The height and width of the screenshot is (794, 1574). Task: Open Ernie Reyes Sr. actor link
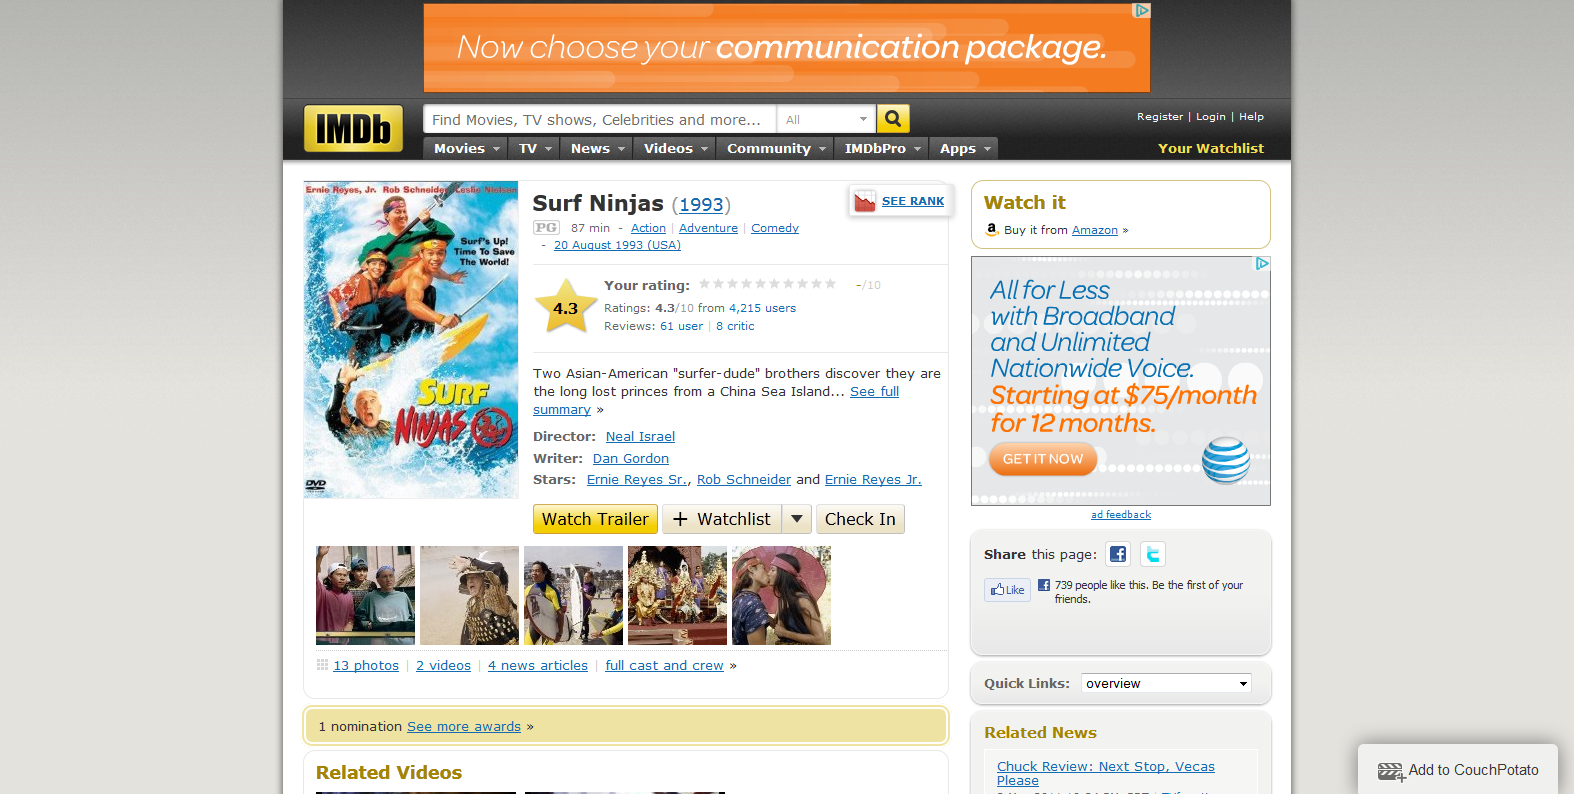[x=637, y=480]
